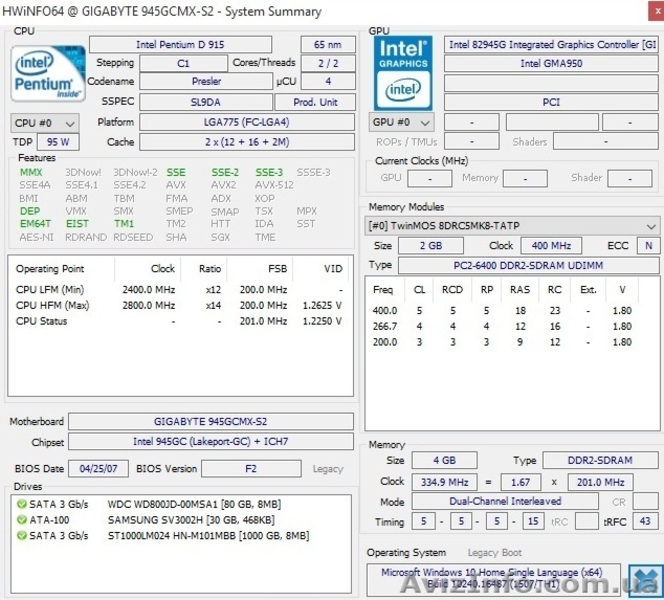Click the Memory Type DDR2-SDRAM field

click(600, 460)
